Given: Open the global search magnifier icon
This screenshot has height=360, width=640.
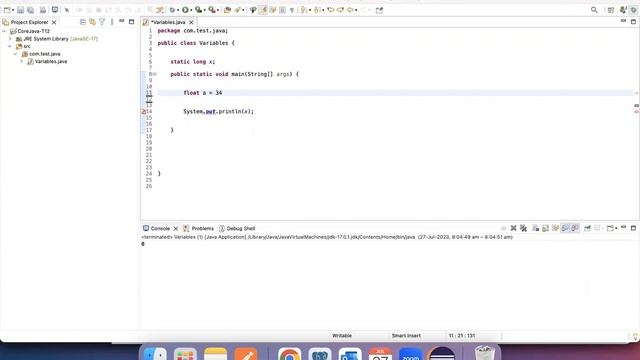Looking at the screenshot, I should [x=594, y=10].
